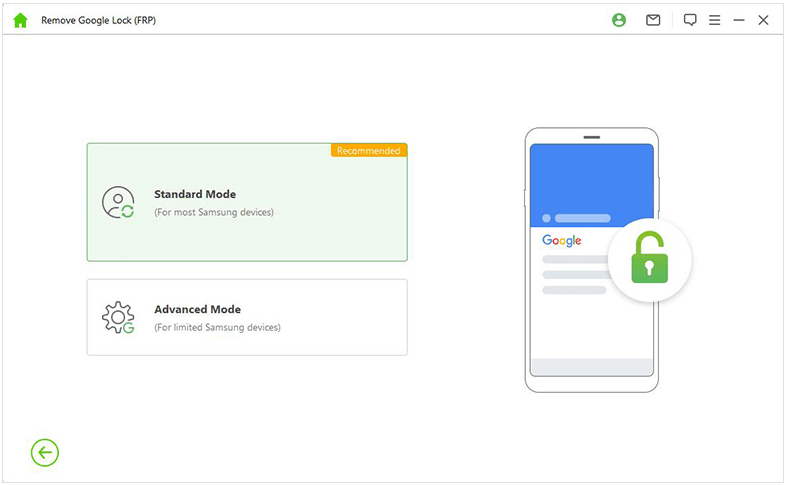Click "(For most Samsung devices)" text
Image resolution: width=787 pixels, height=485 pixels.
click(214, 212)
